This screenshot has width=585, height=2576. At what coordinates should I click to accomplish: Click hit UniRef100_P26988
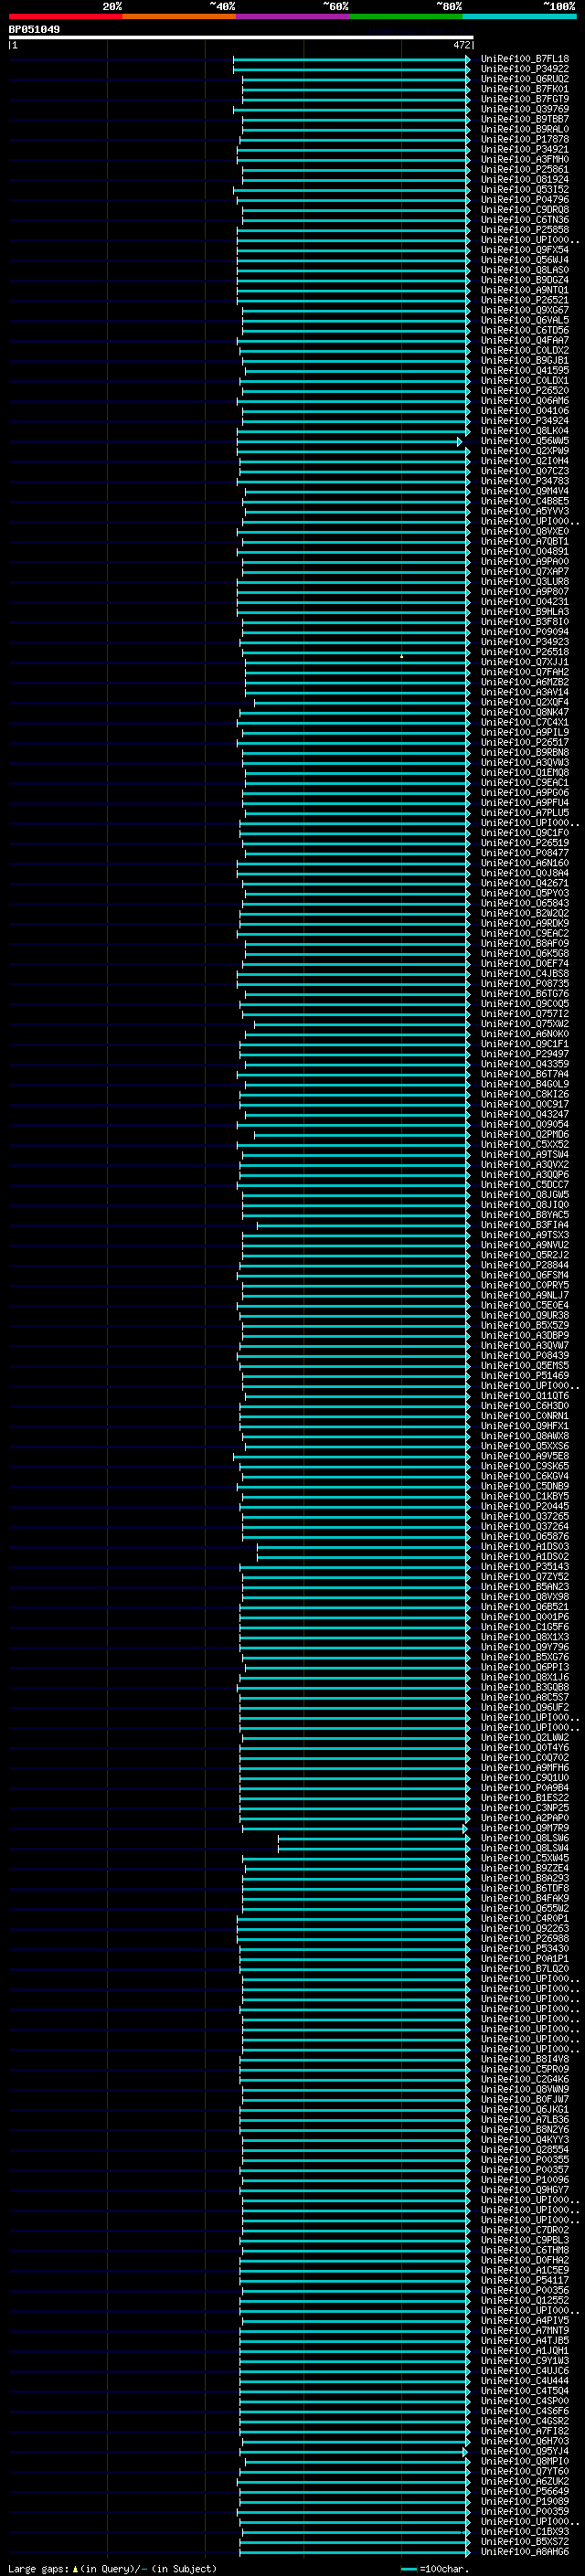524,1938
